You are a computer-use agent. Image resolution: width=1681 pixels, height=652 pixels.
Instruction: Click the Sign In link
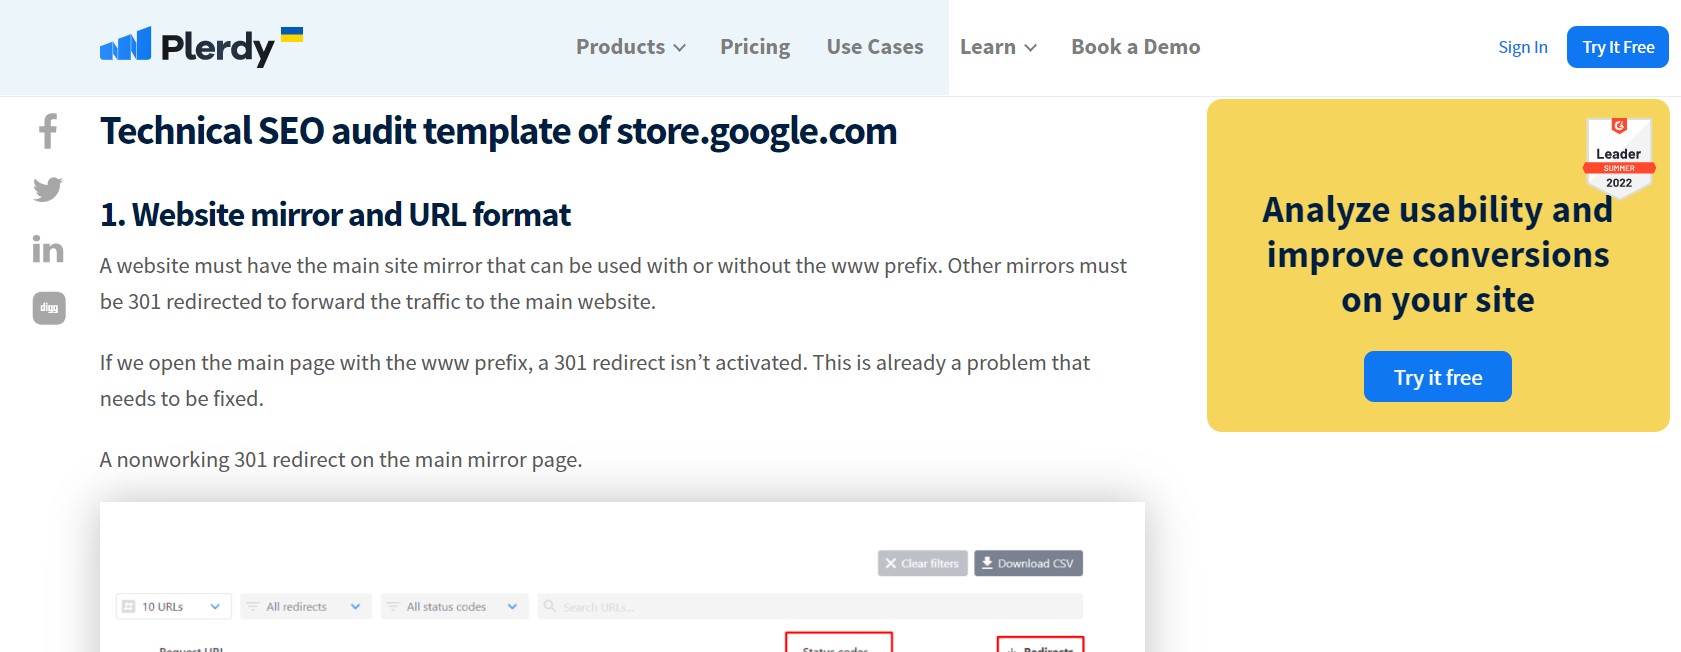coord(1523,47)
